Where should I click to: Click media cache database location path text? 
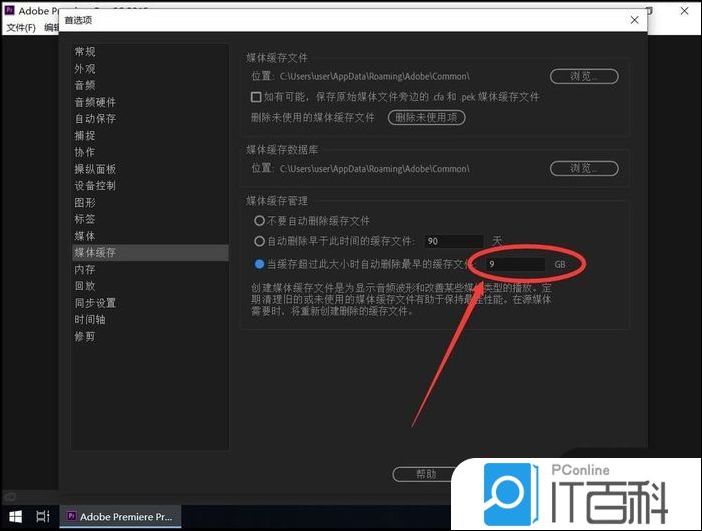click(375, 169)
